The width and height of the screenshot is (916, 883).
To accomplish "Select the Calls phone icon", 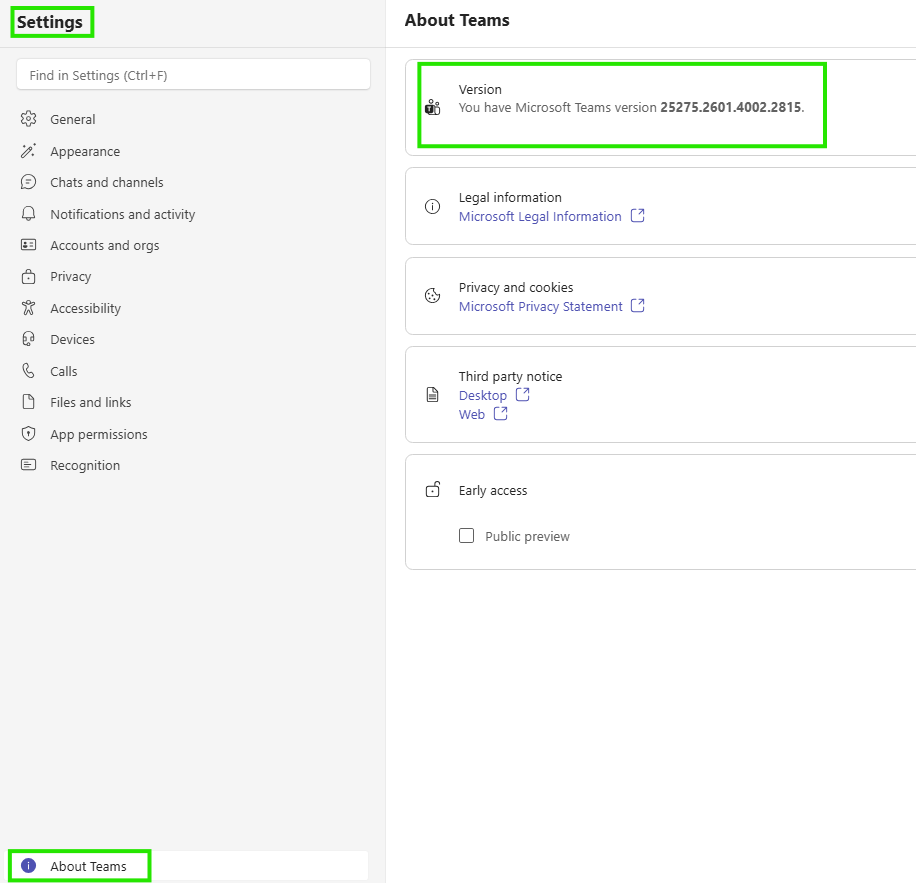I will point(29,371).
